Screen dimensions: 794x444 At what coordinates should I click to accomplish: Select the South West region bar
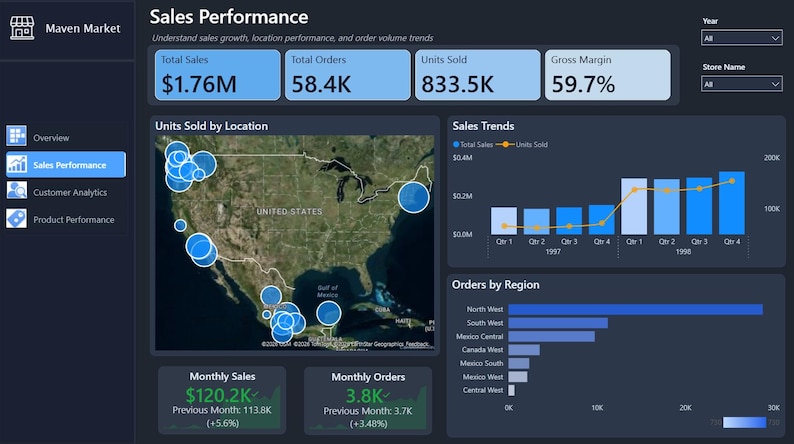pyautogui.click(x=558, y=322)
